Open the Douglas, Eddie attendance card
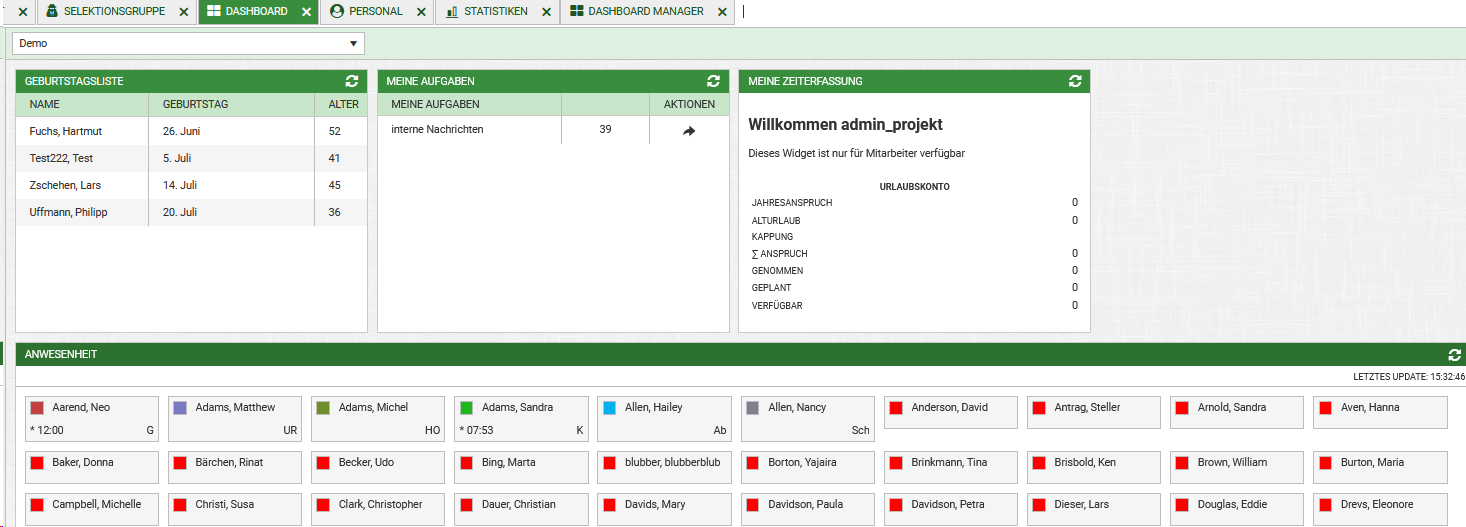 [x=1237, y=509]
